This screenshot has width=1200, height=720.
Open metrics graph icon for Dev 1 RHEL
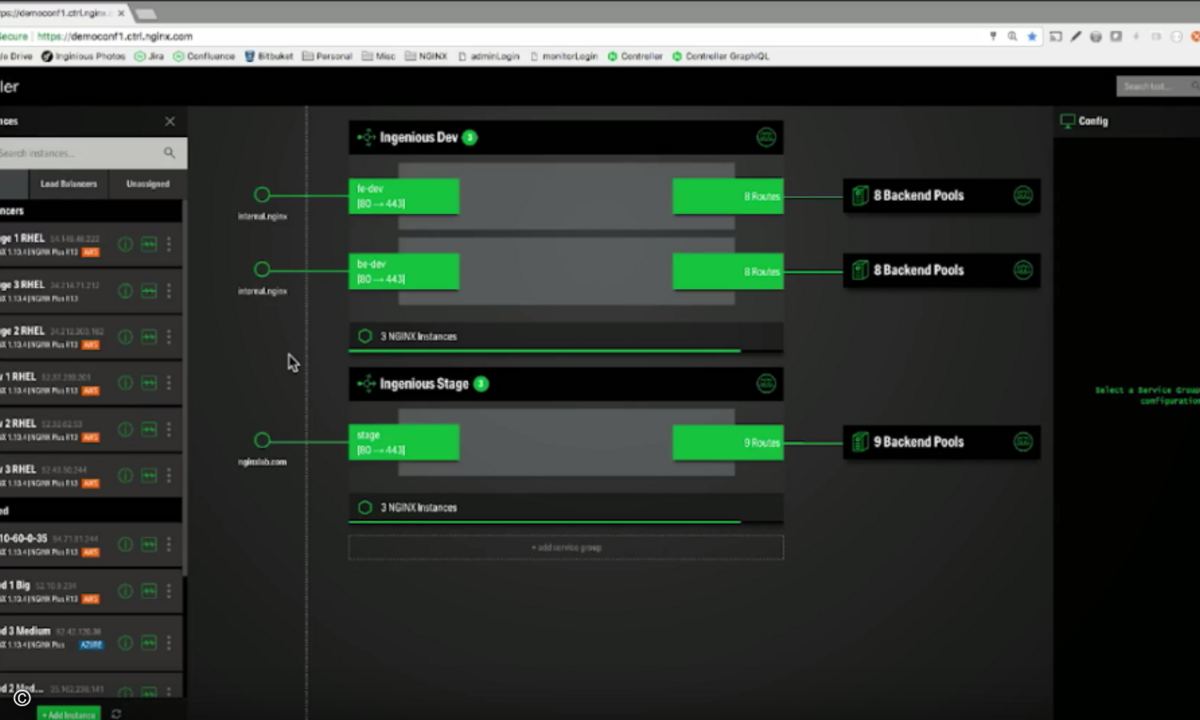[x=149, y=383]
